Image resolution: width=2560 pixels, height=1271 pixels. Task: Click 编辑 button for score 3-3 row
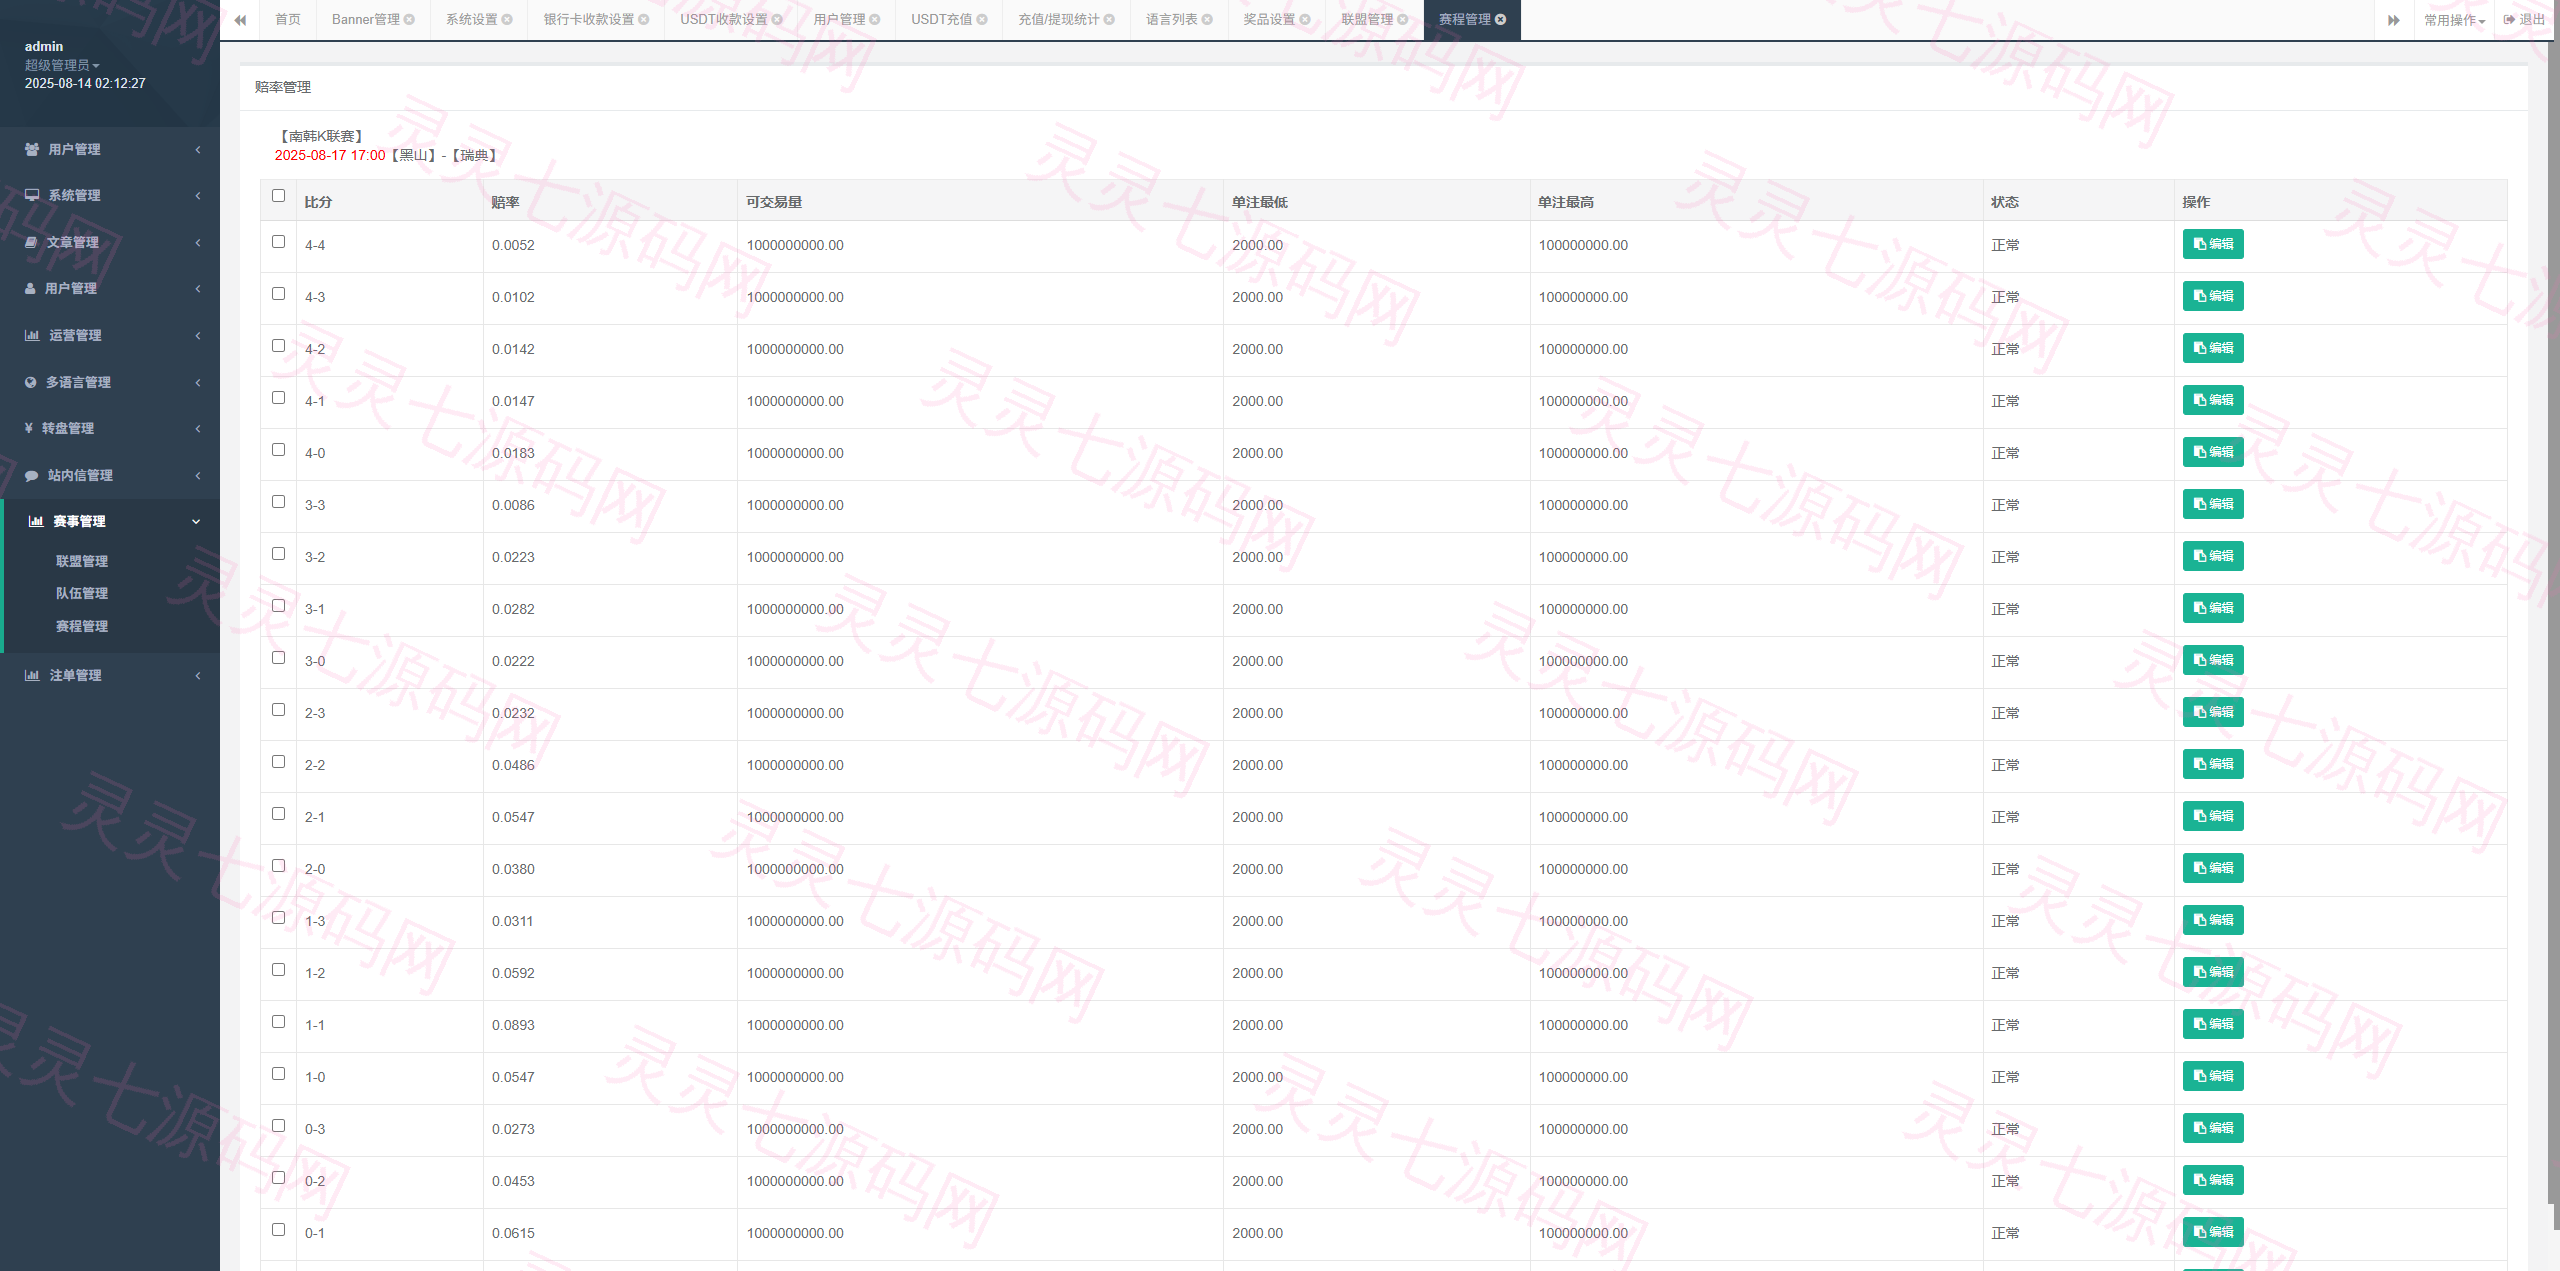pyautogui.click(x=2213, y=504)
